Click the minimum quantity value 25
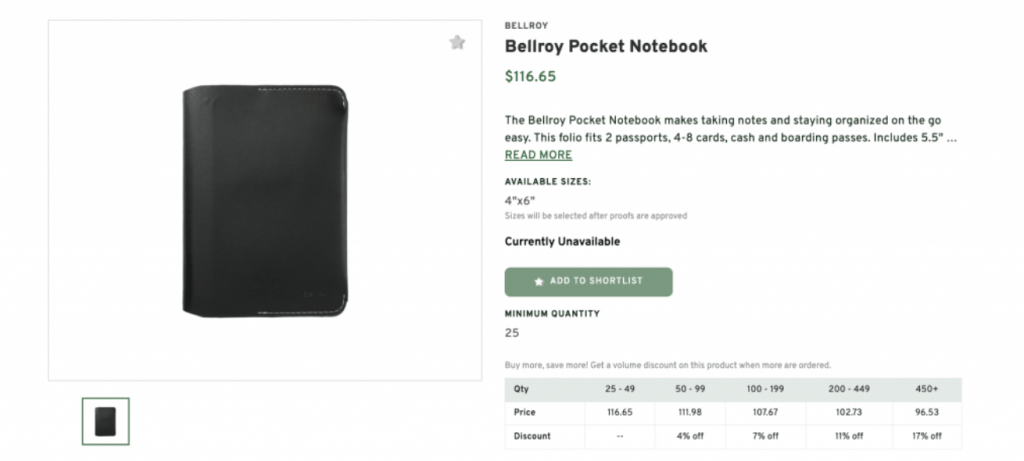 coord(512,332)
